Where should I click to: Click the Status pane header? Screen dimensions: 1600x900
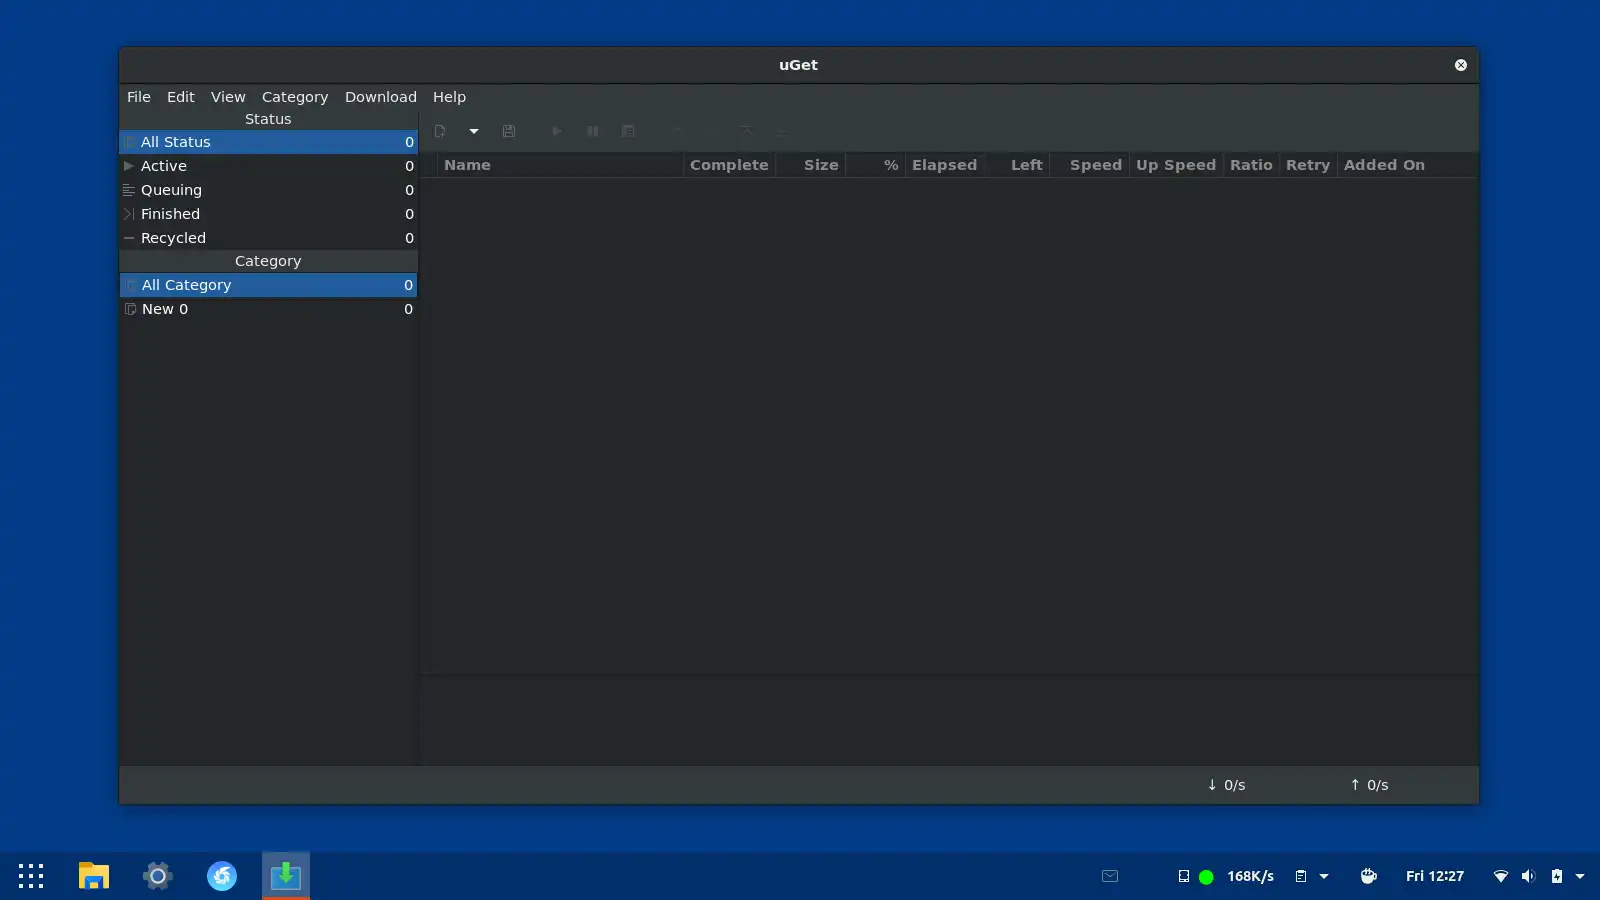[268, 119]
